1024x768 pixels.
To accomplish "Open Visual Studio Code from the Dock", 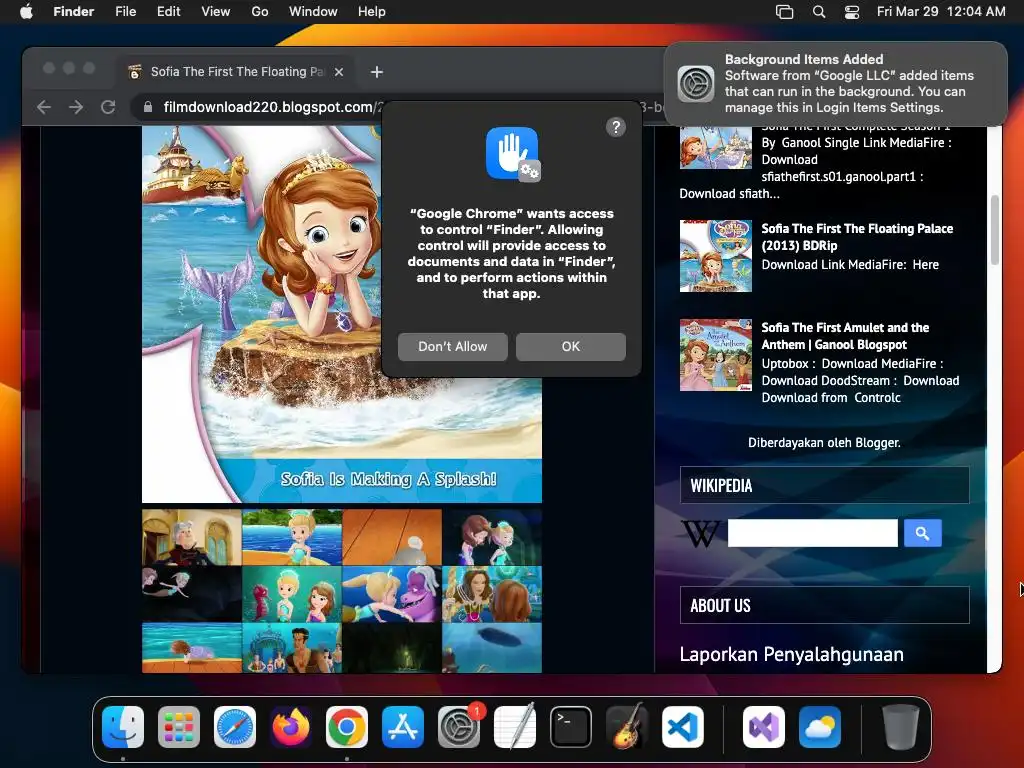I will (682, 726).
